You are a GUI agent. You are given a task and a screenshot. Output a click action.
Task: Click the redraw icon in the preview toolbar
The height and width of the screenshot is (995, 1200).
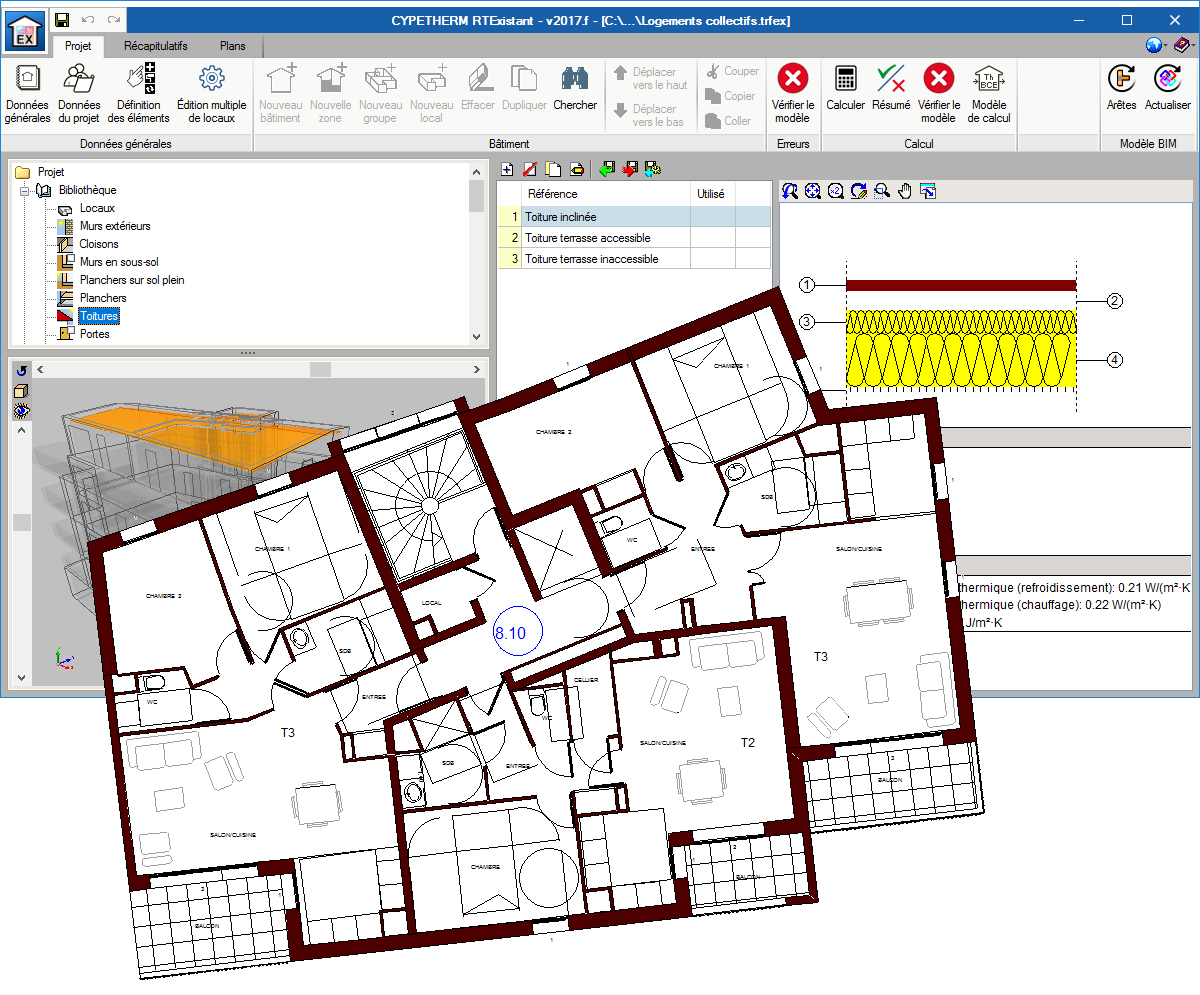(859, 191)
